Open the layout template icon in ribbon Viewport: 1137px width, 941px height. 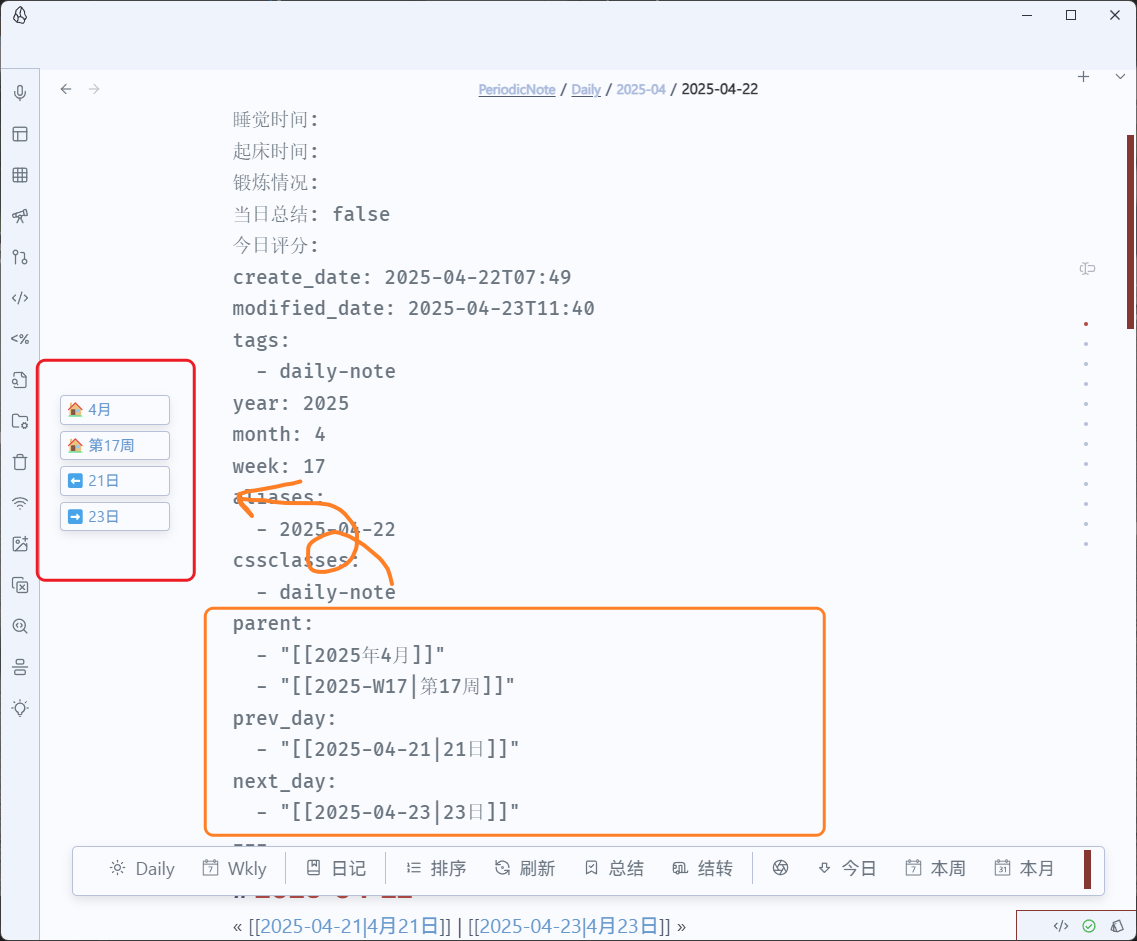click(x=20, y=134)
